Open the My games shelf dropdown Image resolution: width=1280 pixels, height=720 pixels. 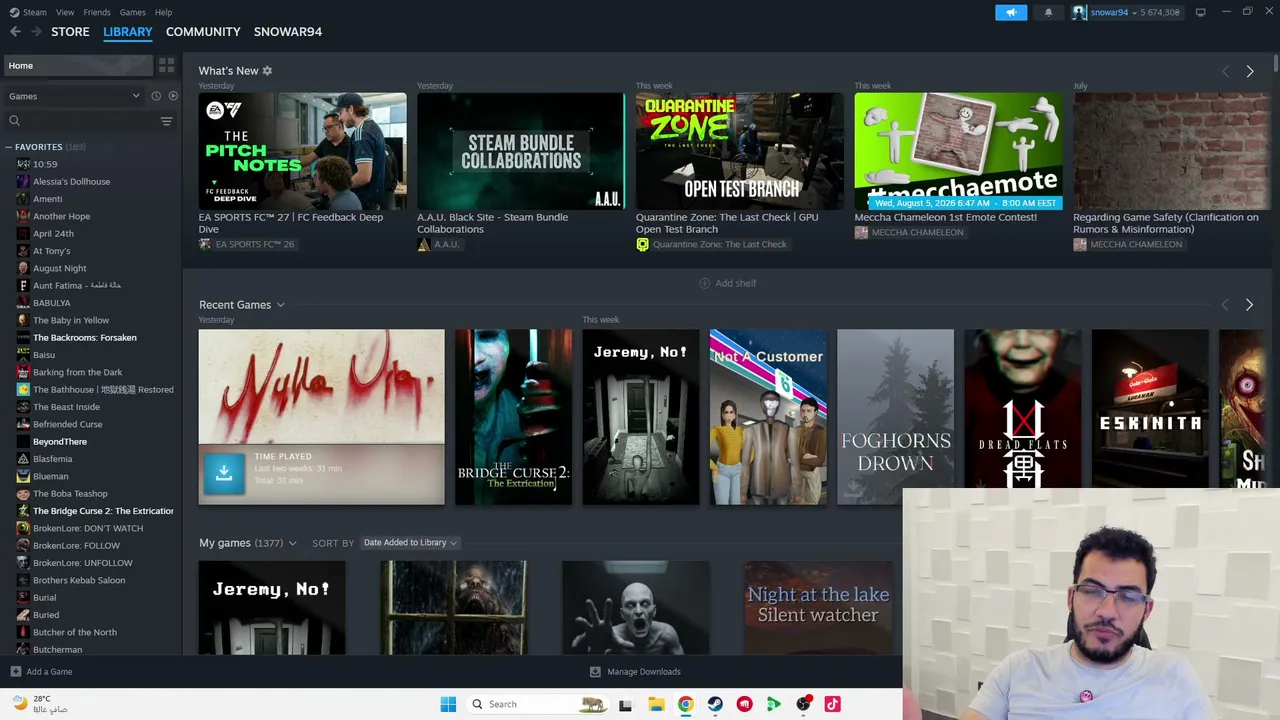tap(292, 543)
